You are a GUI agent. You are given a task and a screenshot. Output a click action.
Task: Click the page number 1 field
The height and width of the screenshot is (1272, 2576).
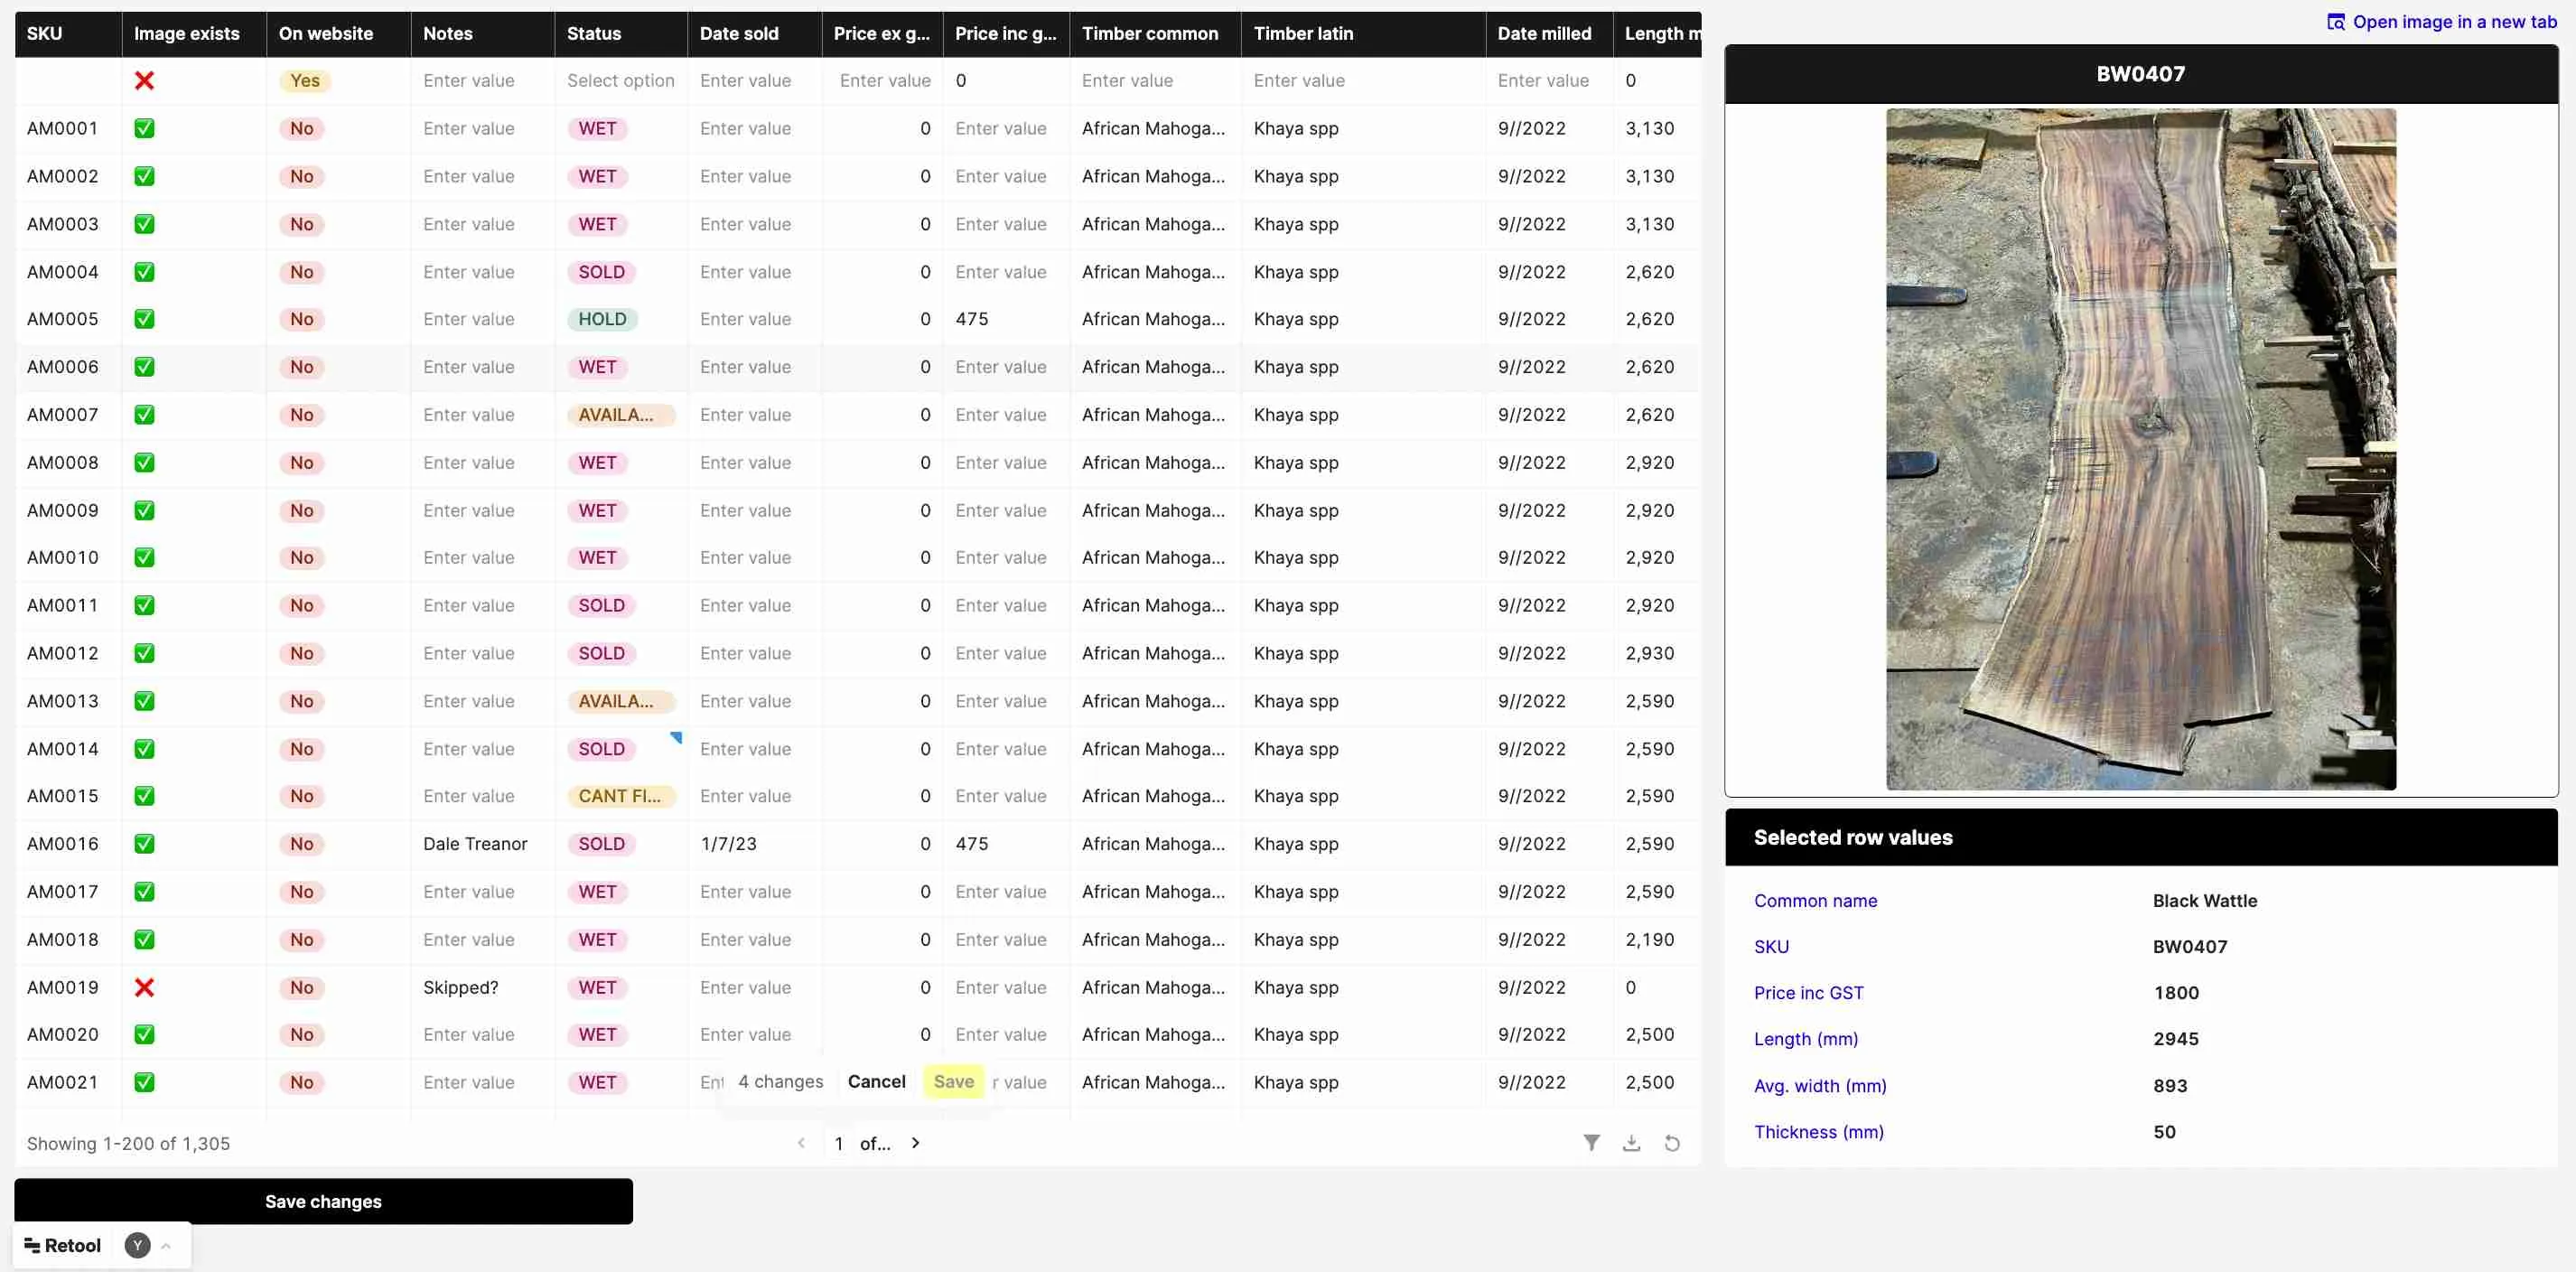[839, 1143]
